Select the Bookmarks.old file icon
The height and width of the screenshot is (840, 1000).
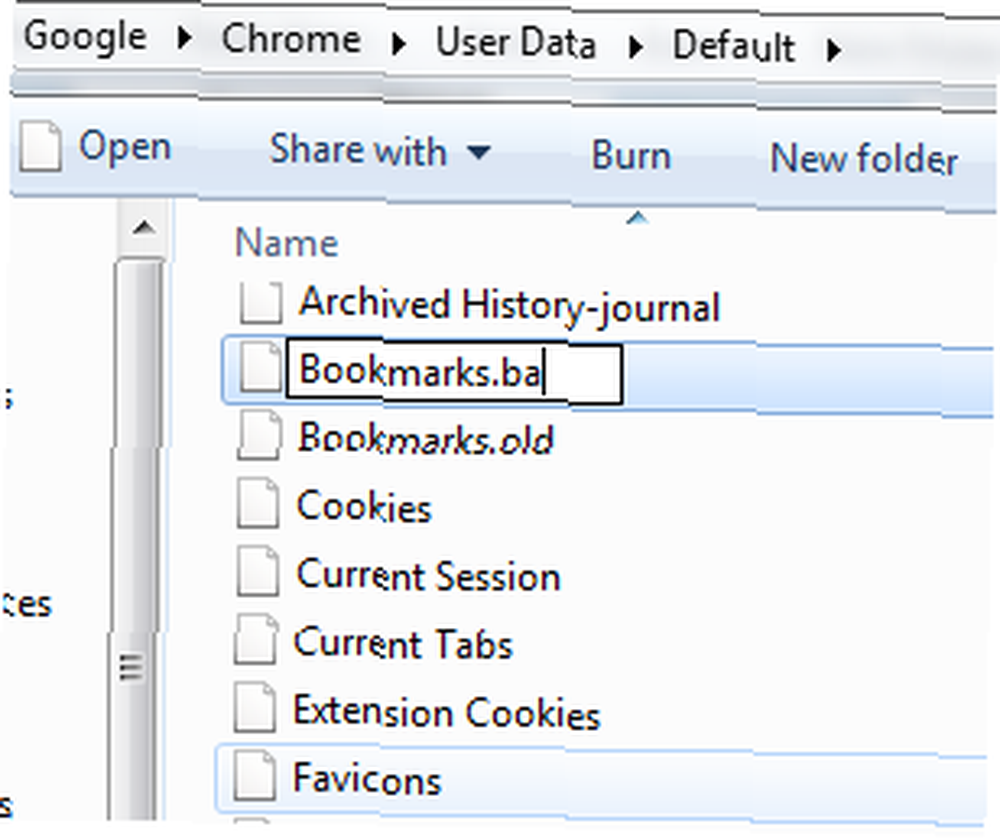pyautogui.click(x=259, y=436)
